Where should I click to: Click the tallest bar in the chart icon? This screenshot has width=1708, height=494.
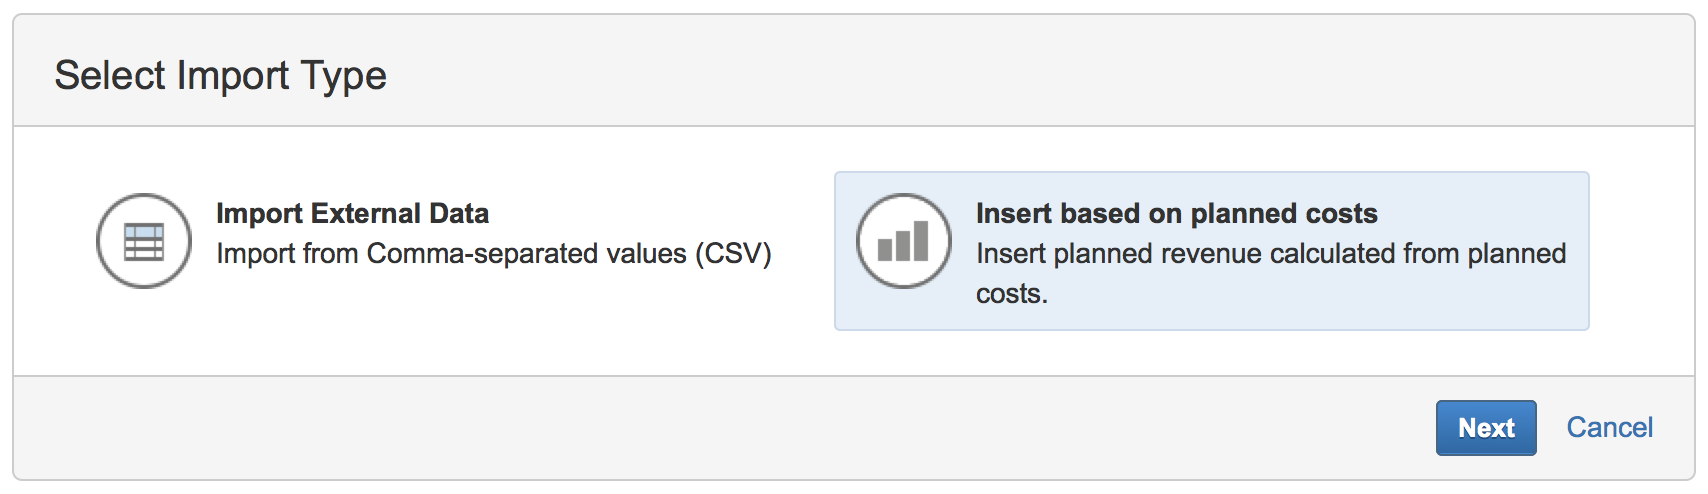tap(921, 241)
